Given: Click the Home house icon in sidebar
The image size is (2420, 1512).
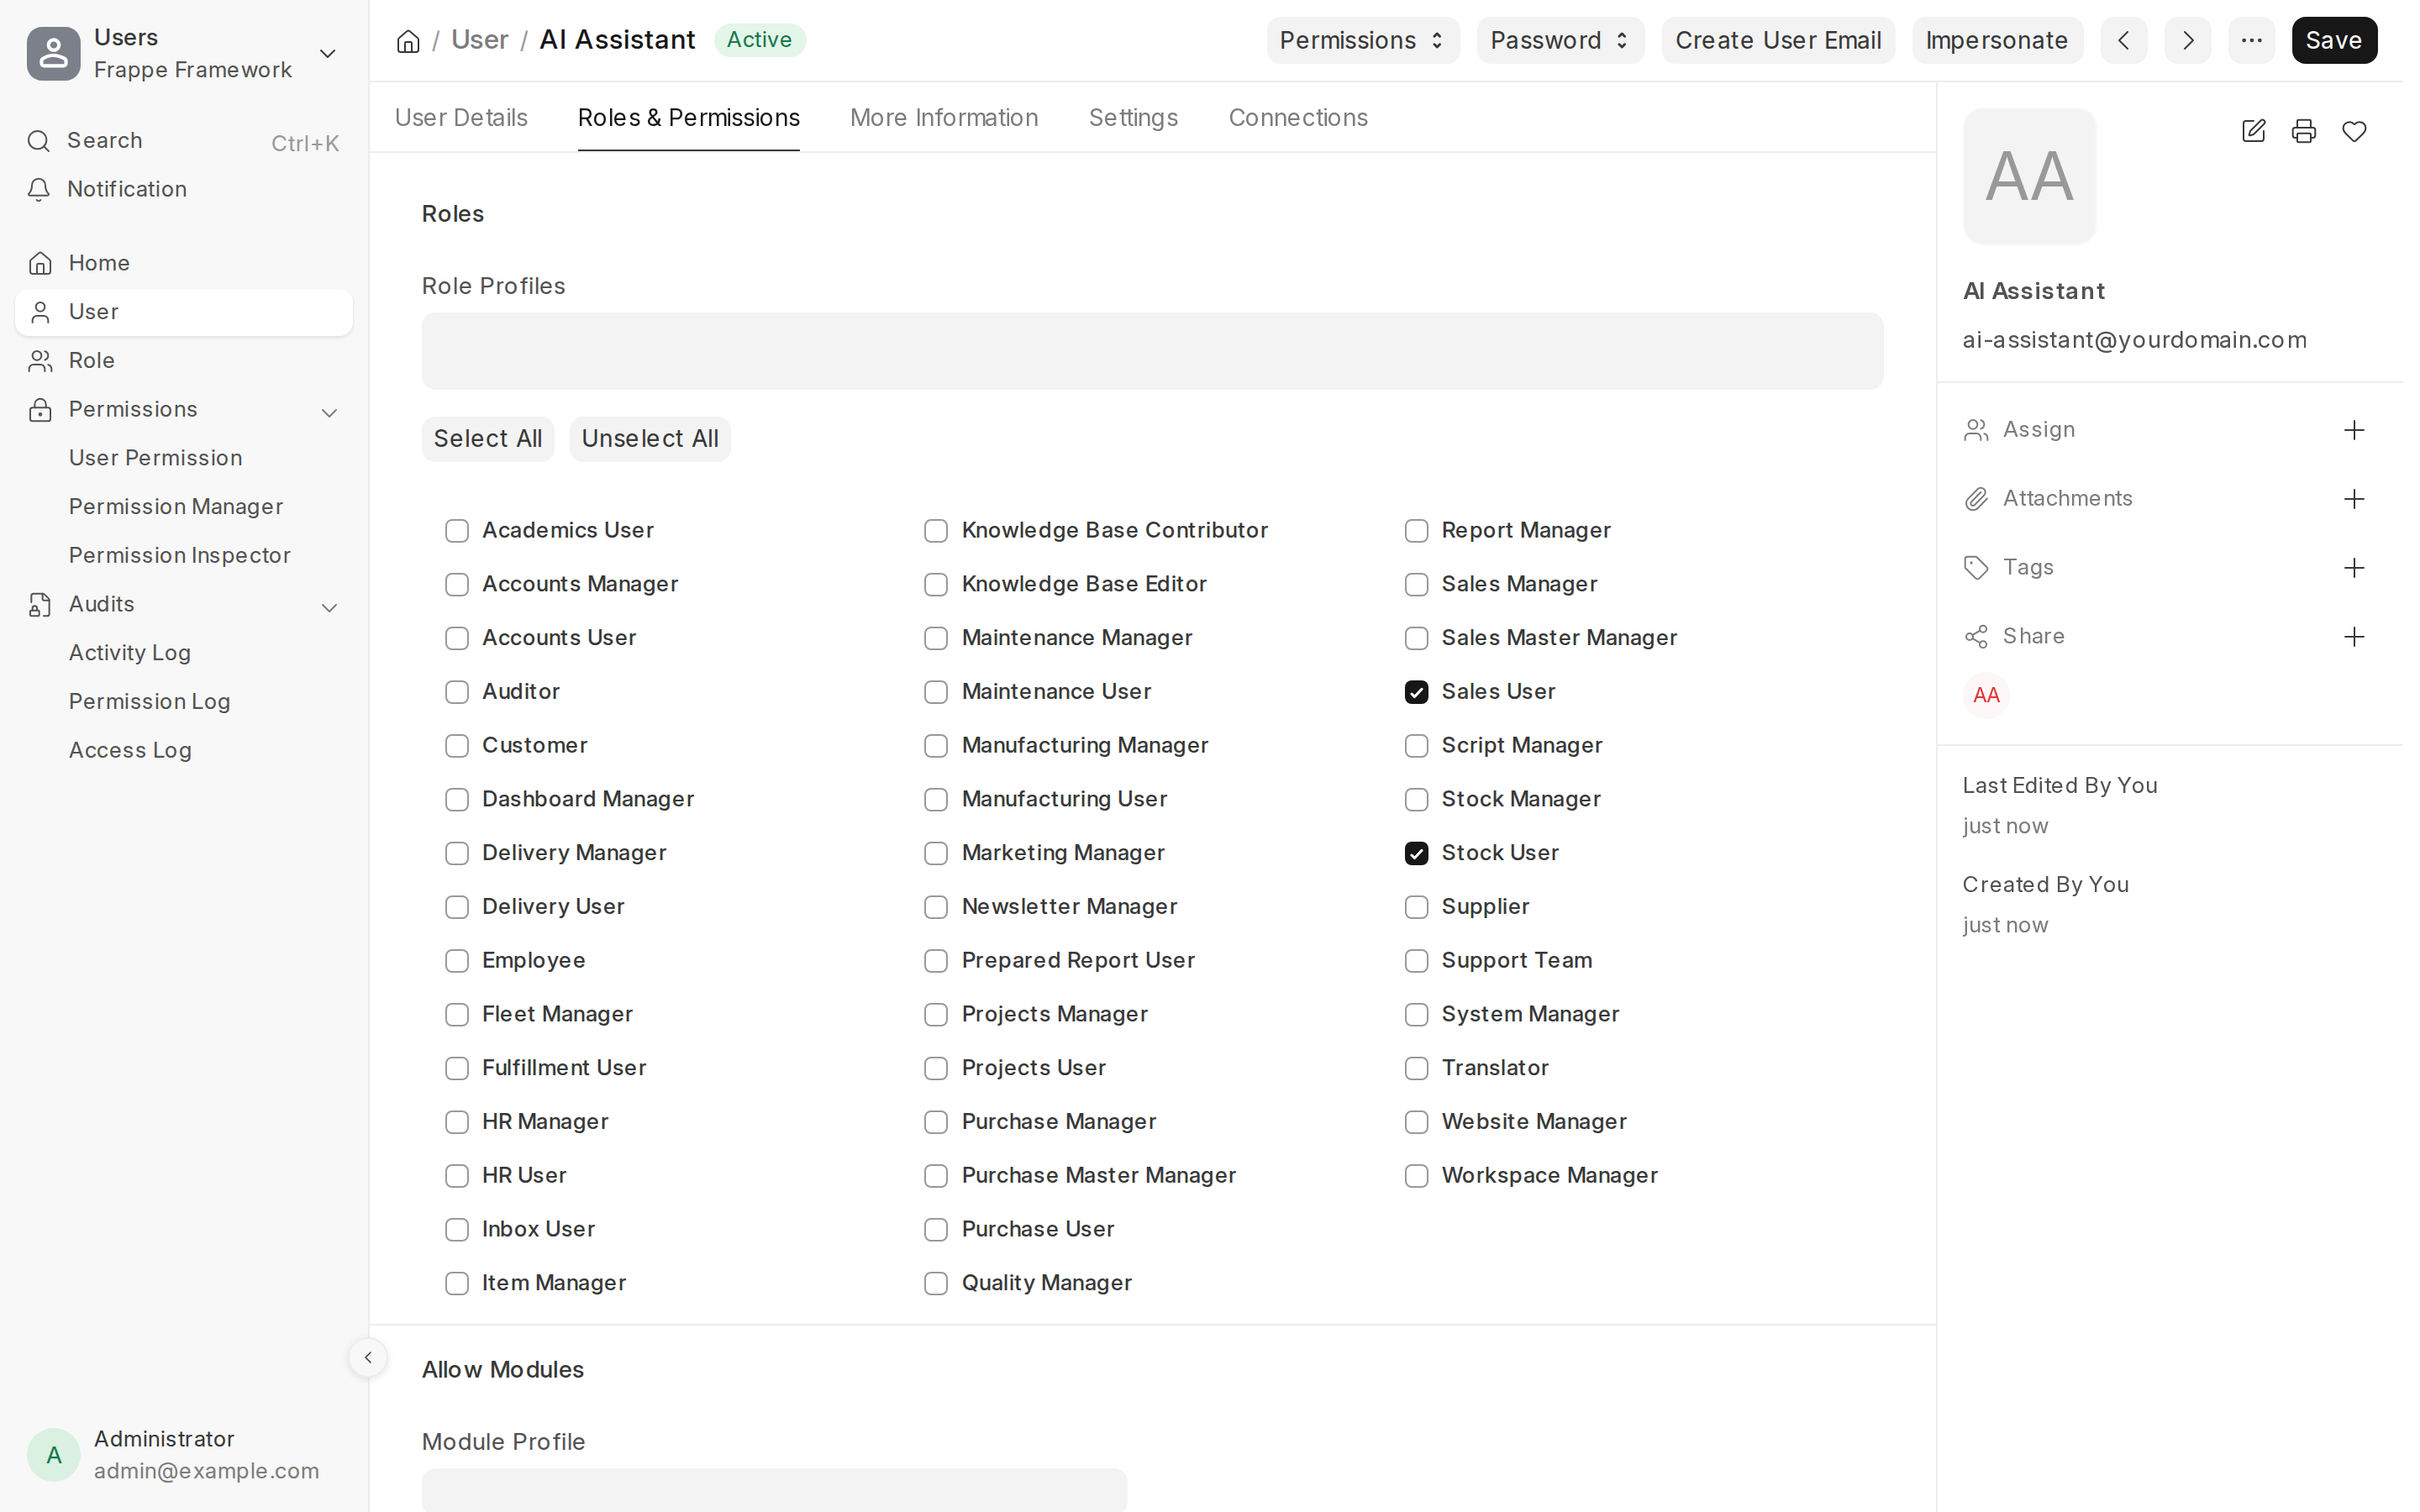Looking at the screenshot, I should tap(40, 263).
